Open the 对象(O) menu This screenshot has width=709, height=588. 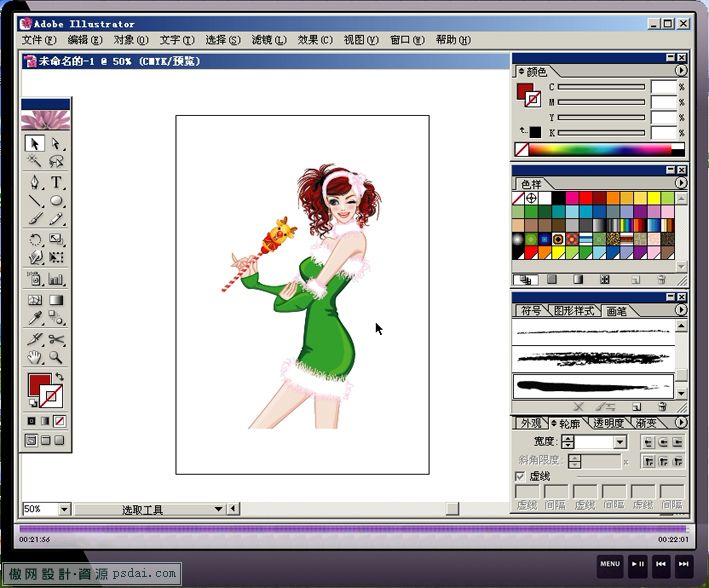131,40
